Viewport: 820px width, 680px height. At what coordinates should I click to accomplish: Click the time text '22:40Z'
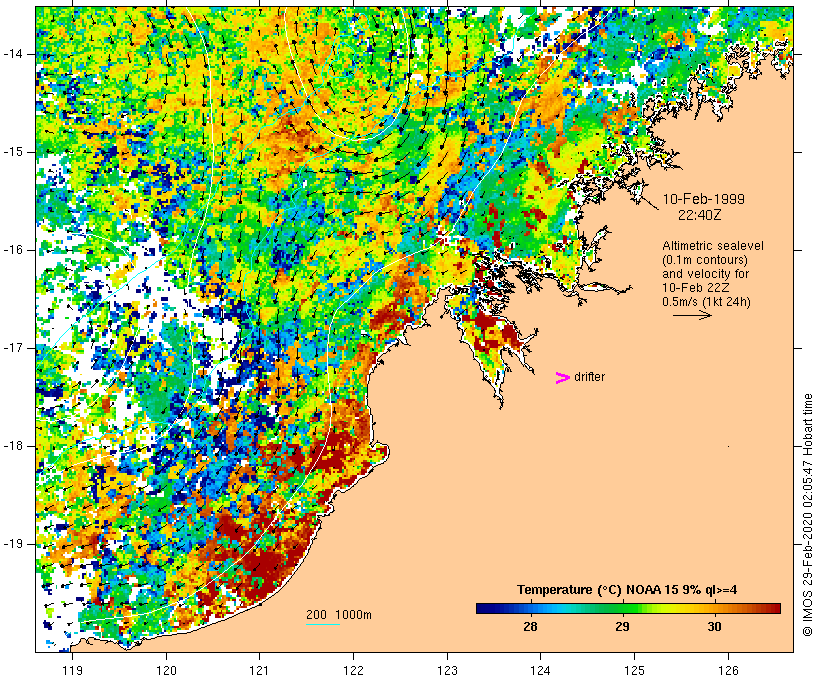coord(700,214)
